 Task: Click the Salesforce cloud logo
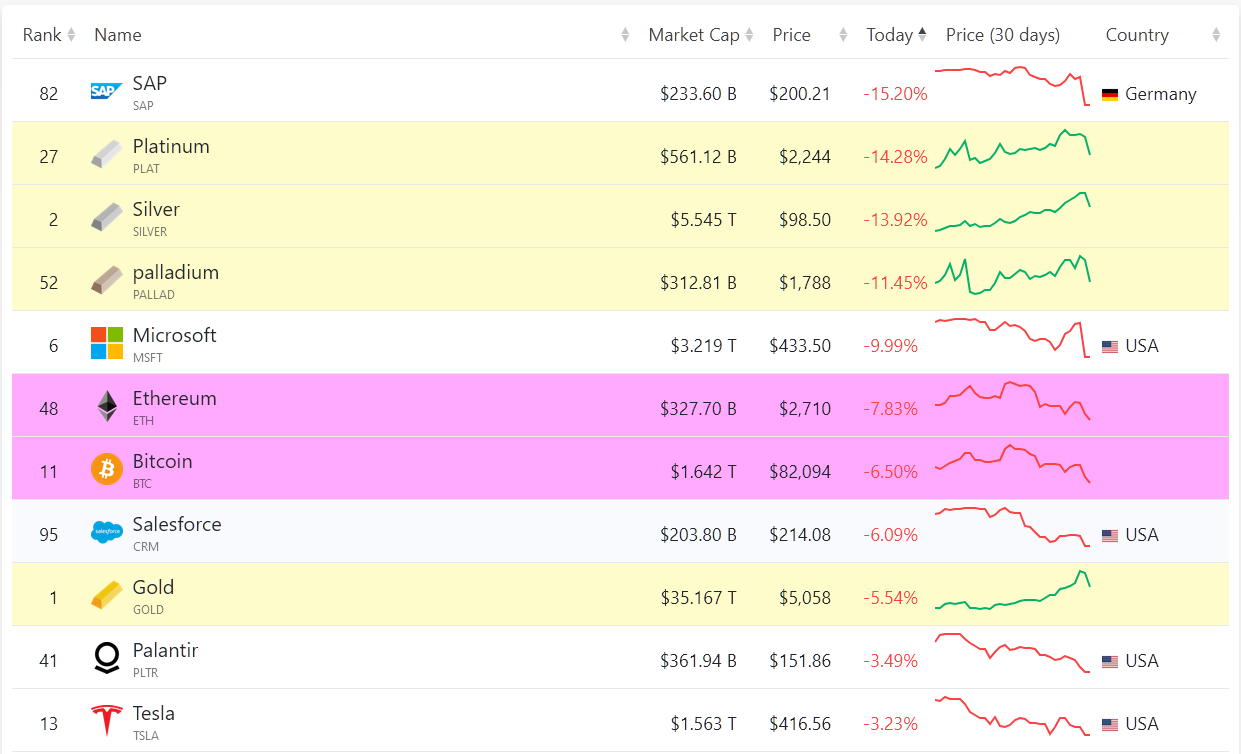[x=106, y=532]
